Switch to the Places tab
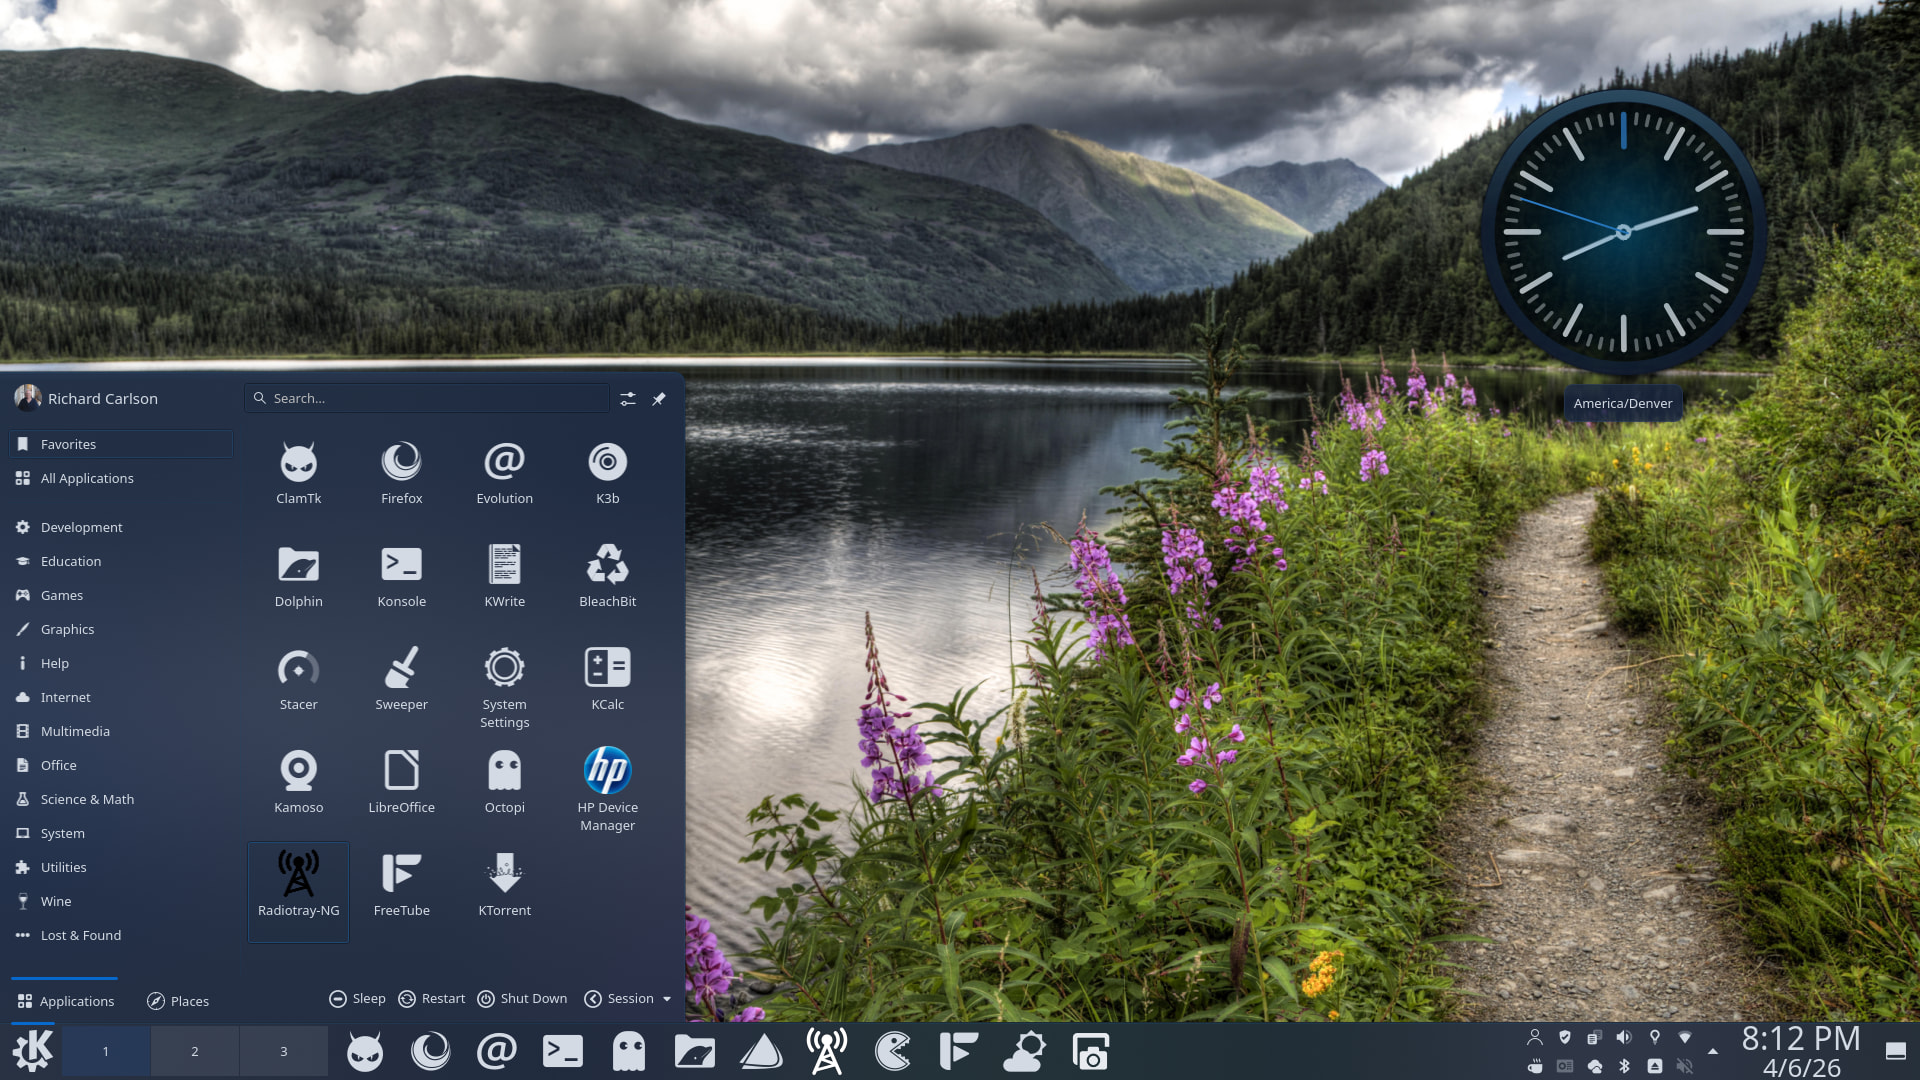 [x=178, y=1001]
